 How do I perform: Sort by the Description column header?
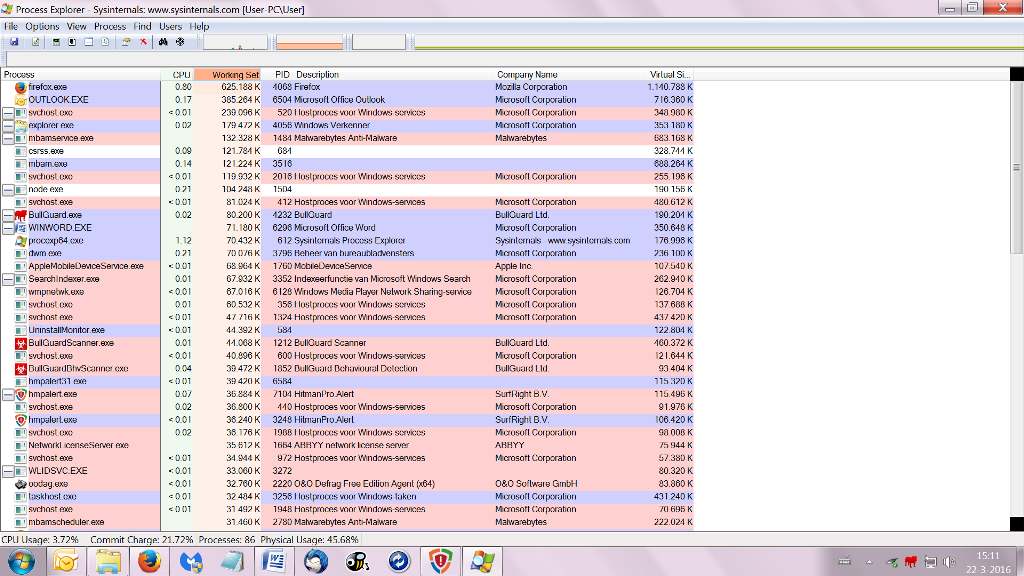[394, 74]
